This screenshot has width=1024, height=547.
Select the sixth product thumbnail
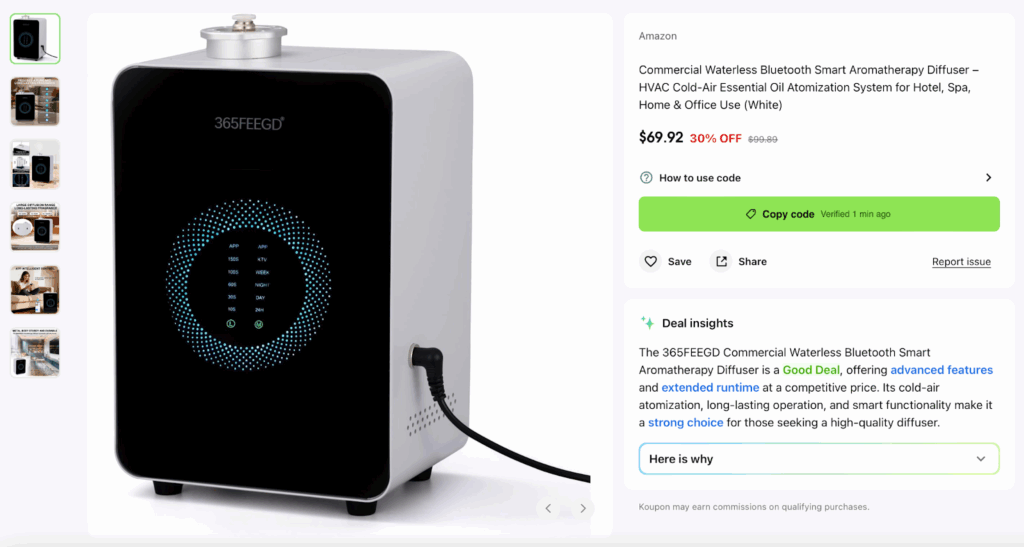(35, 352)
